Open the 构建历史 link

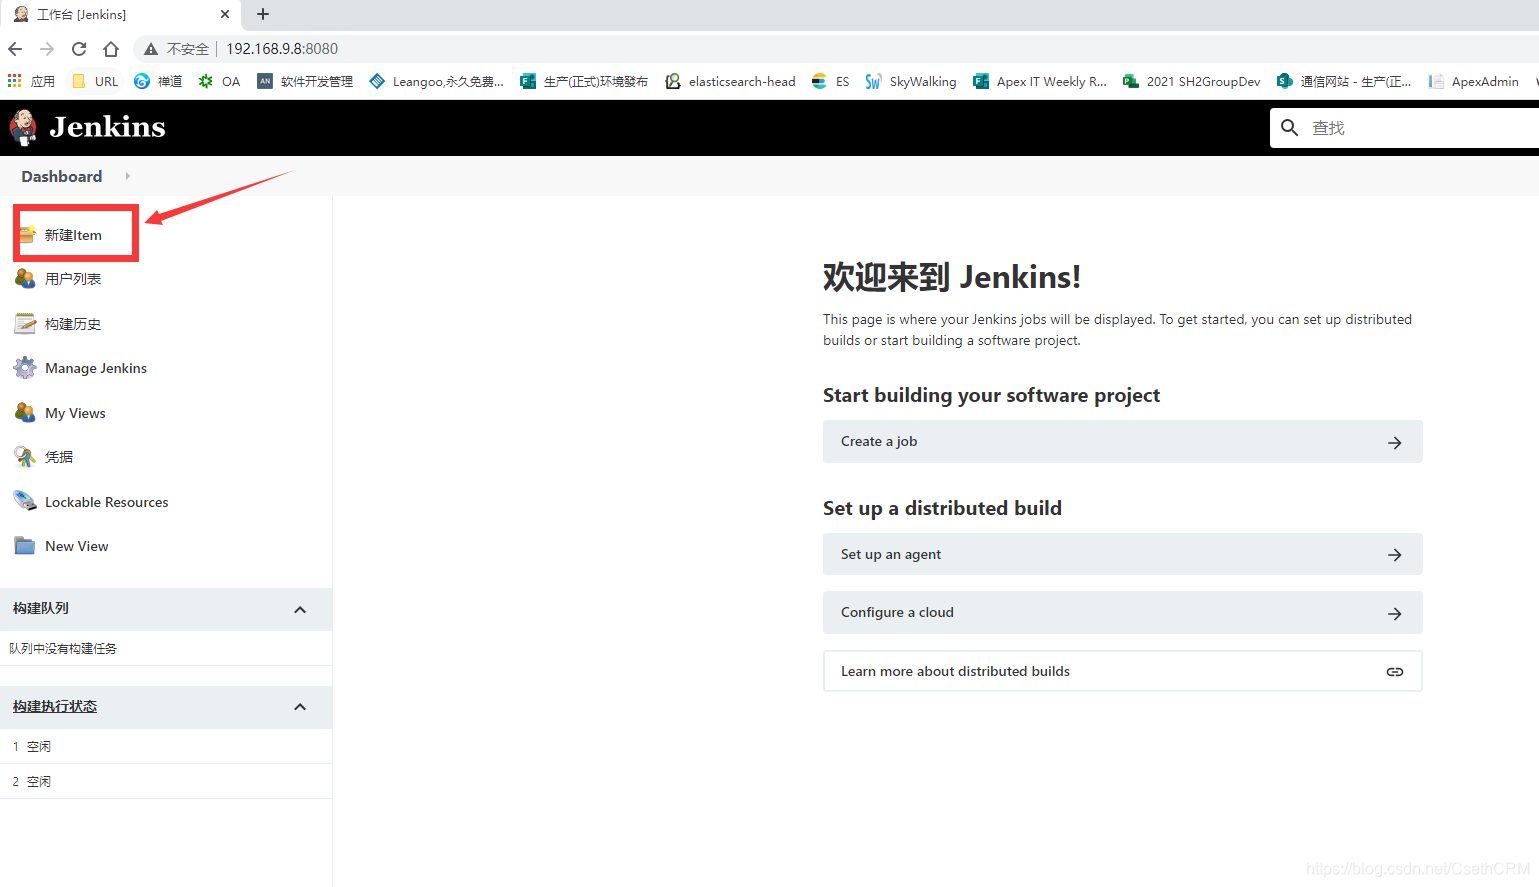tap(73, 324)
